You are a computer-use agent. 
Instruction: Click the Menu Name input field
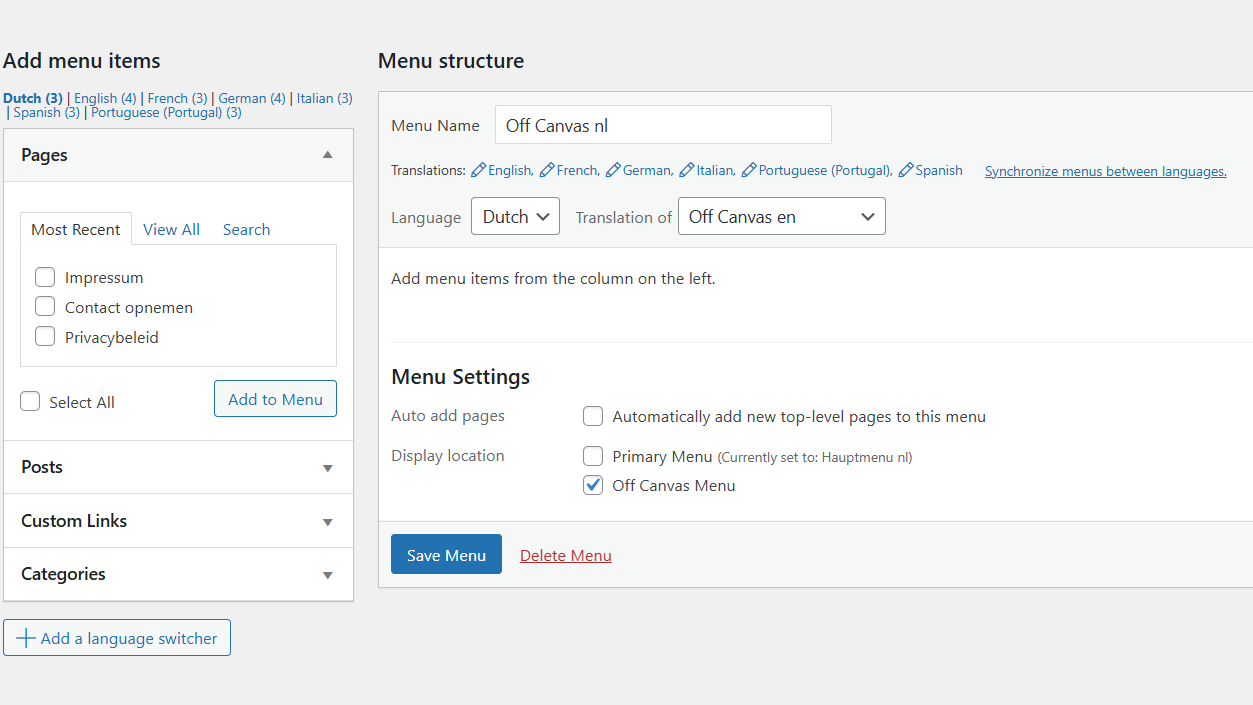point(663,125)
